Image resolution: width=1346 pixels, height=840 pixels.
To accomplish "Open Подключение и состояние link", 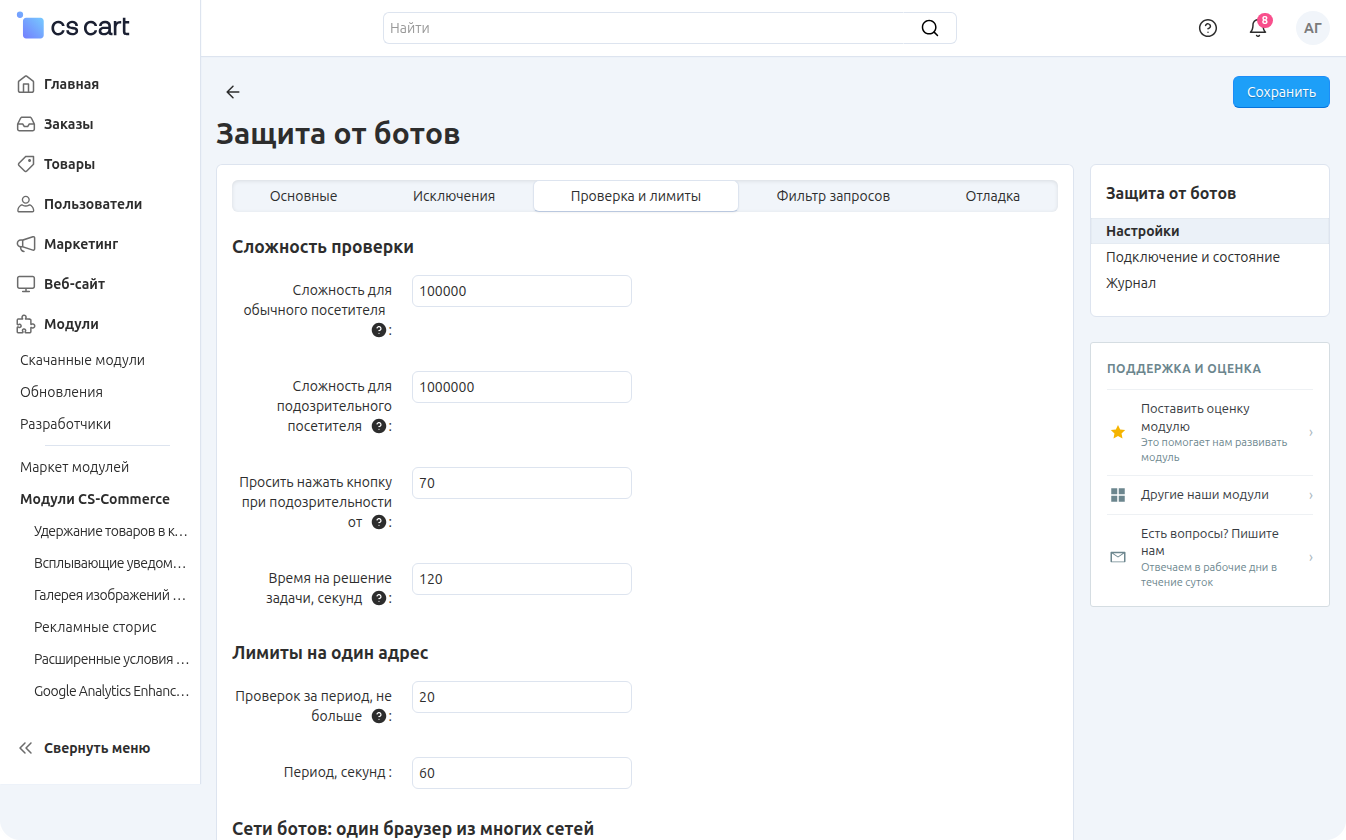I will point(1193,257).
